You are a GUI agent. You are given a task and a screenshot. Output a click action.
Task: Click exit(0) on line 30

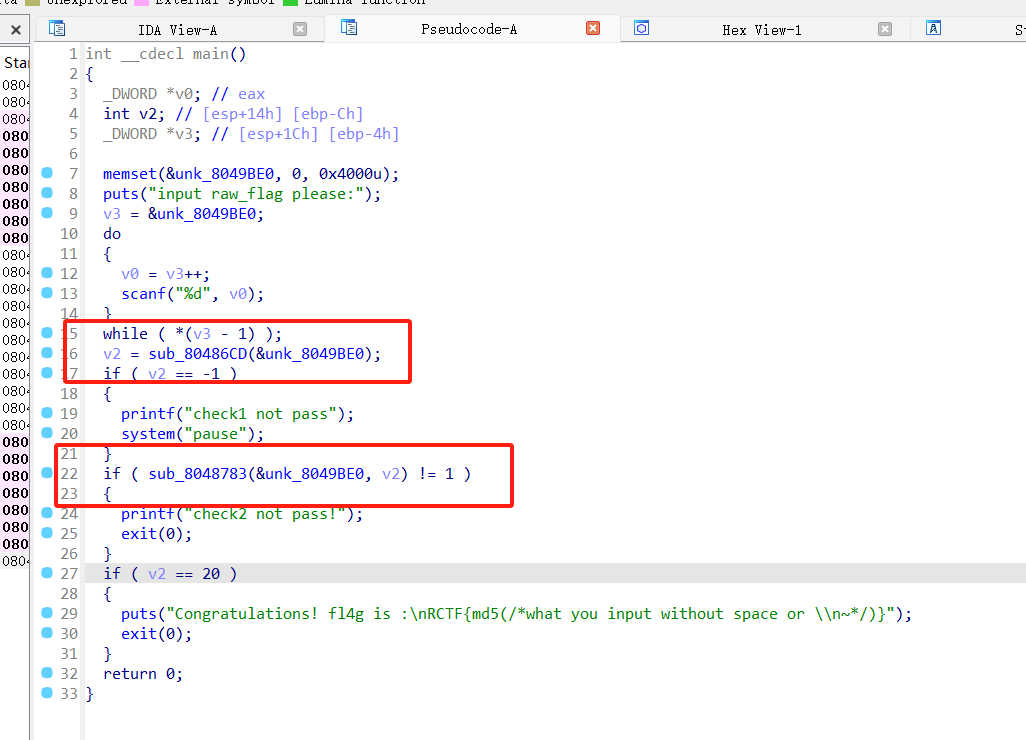click(x=156, y=634)
